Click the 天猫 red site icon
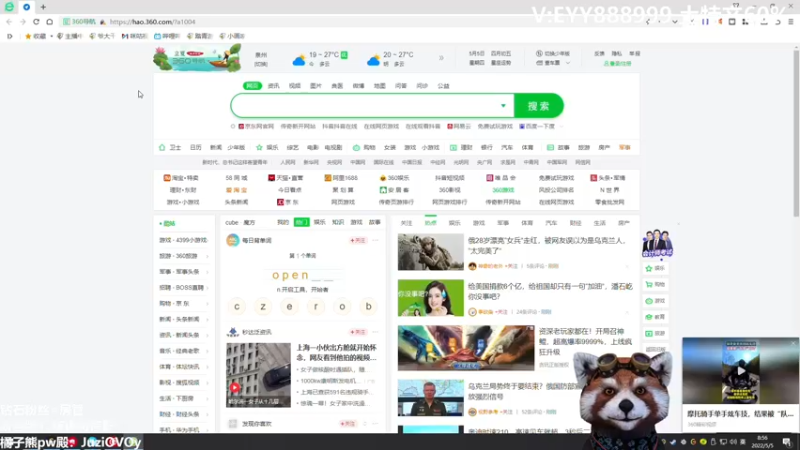Screen dimensions: 800x450 271,178
